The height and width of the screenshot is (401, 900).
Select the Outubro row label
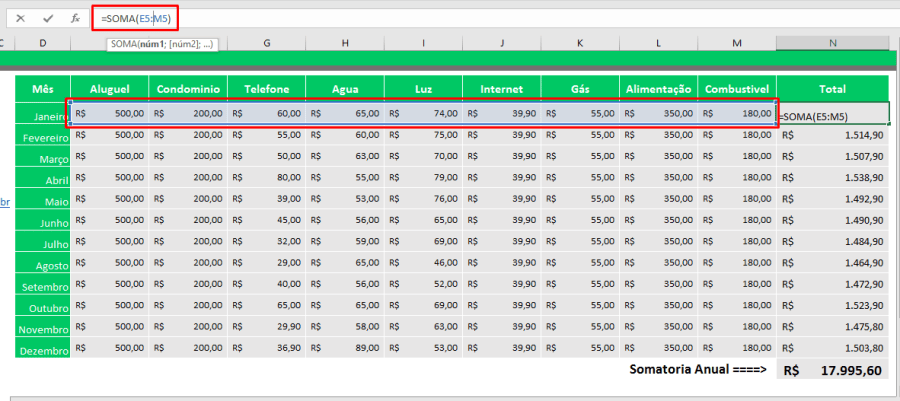point(42,305)
